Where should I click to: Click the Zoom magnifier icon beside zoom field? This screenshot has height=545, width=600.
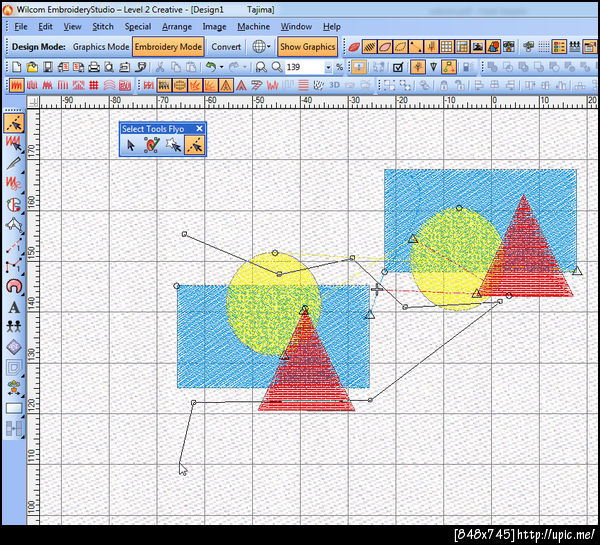[277, 67]
